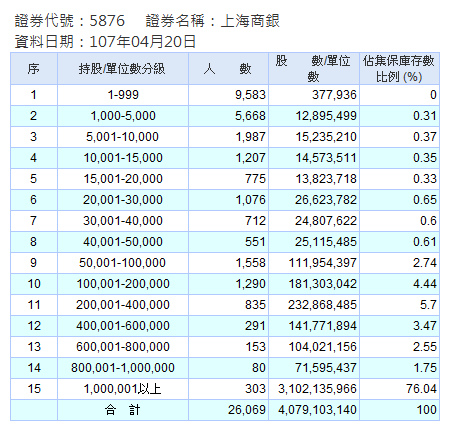Click the 1,558 holder count cell
Viewport: 449px width, 430px height.
click(x=228, y=263)
